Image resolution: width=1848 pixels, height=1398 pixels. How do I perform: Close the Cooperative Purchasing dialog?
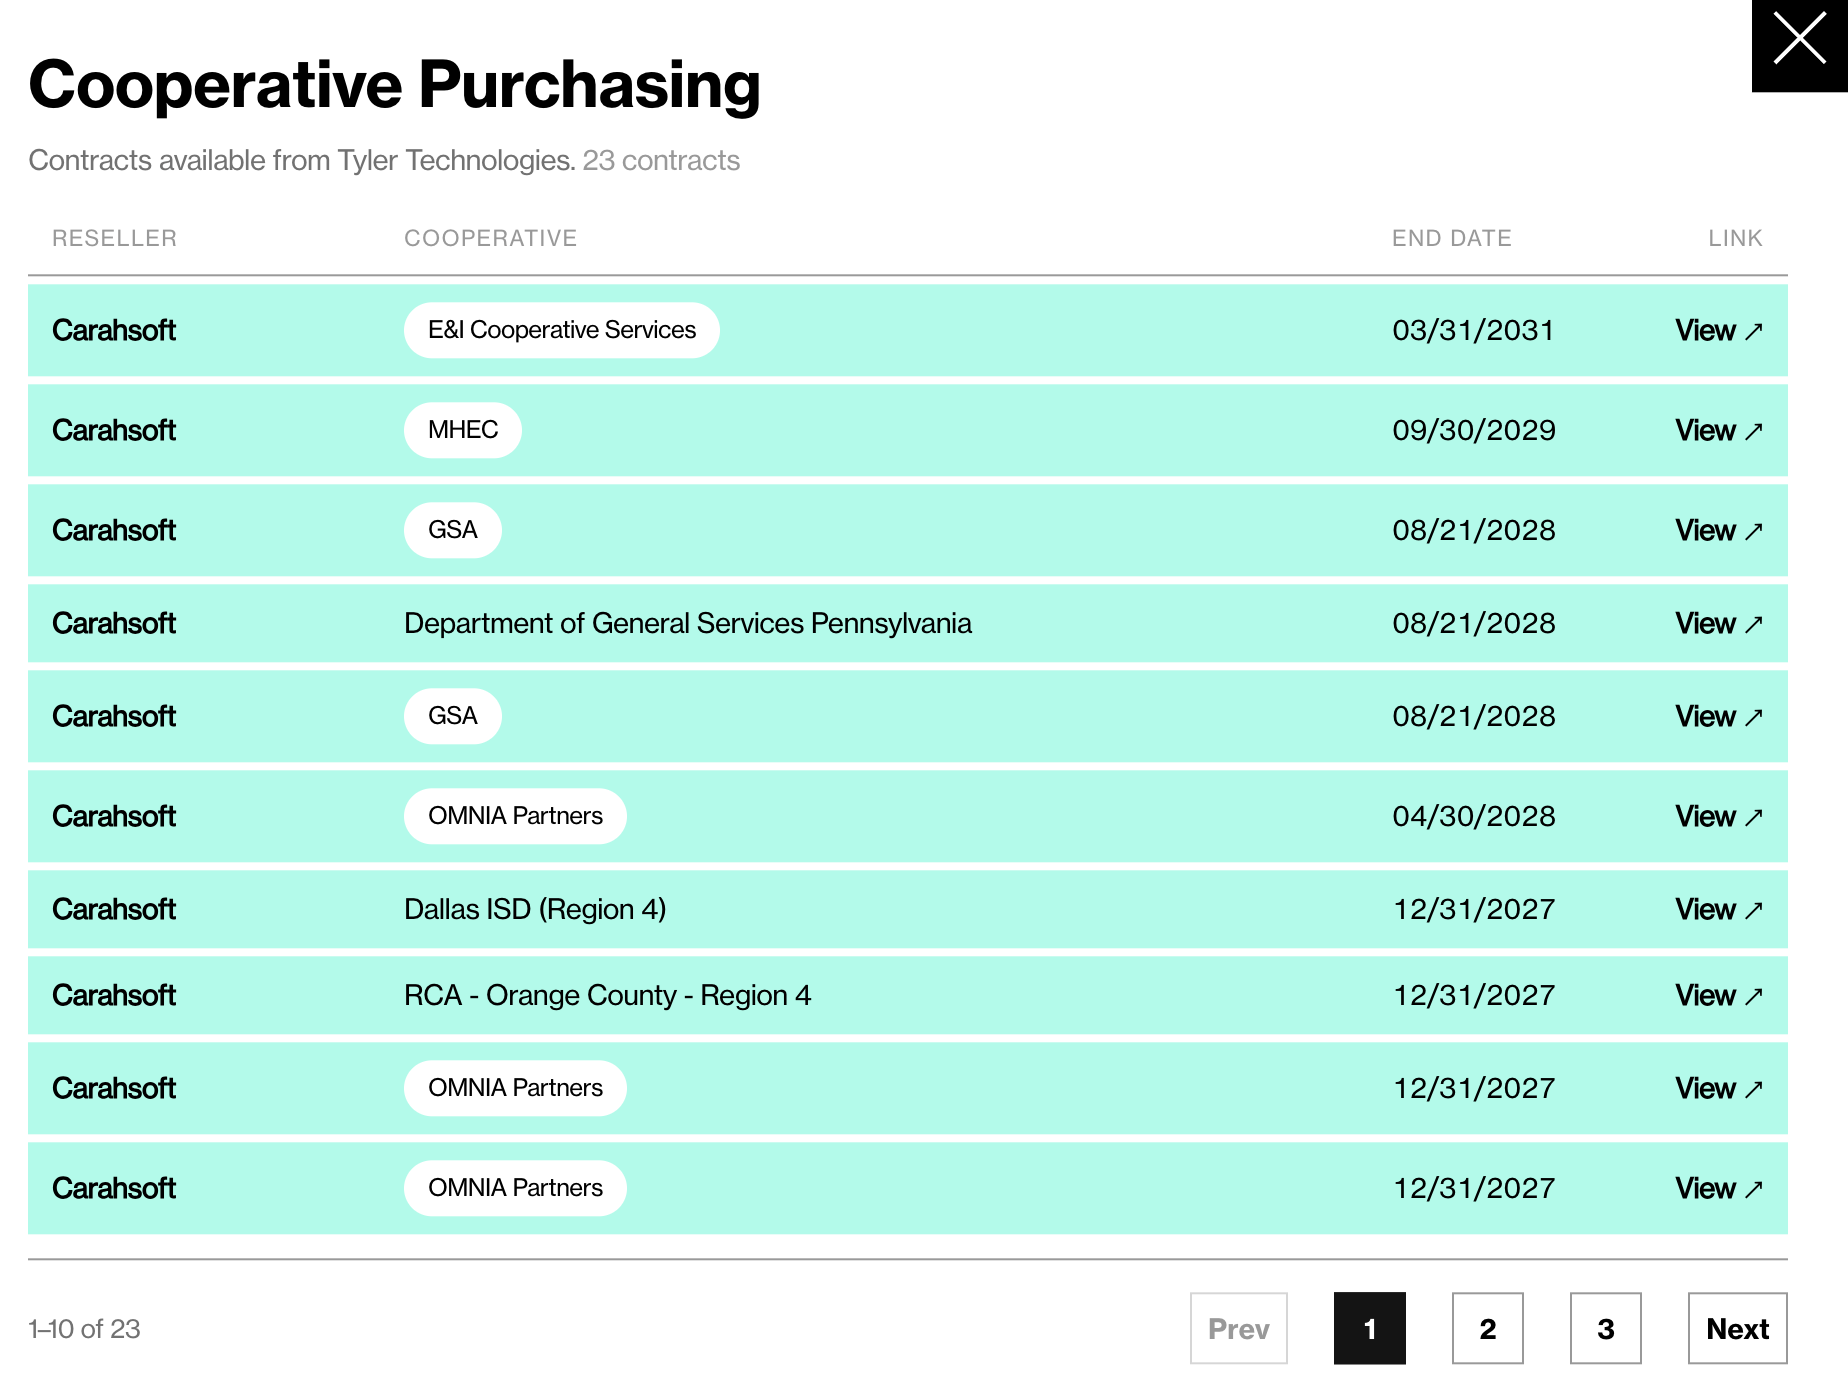[1799, 45]
